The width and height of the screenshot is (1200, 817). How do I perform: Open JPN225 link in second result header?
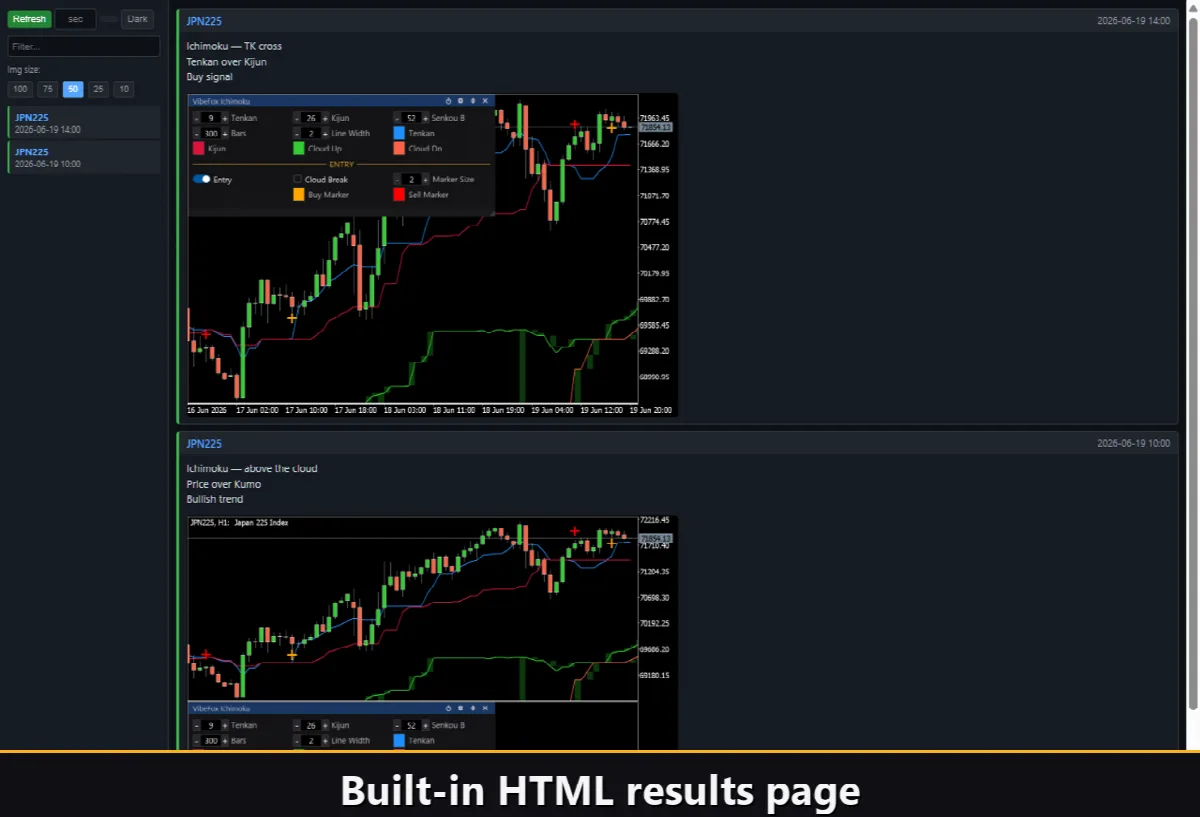pos(204,443)
